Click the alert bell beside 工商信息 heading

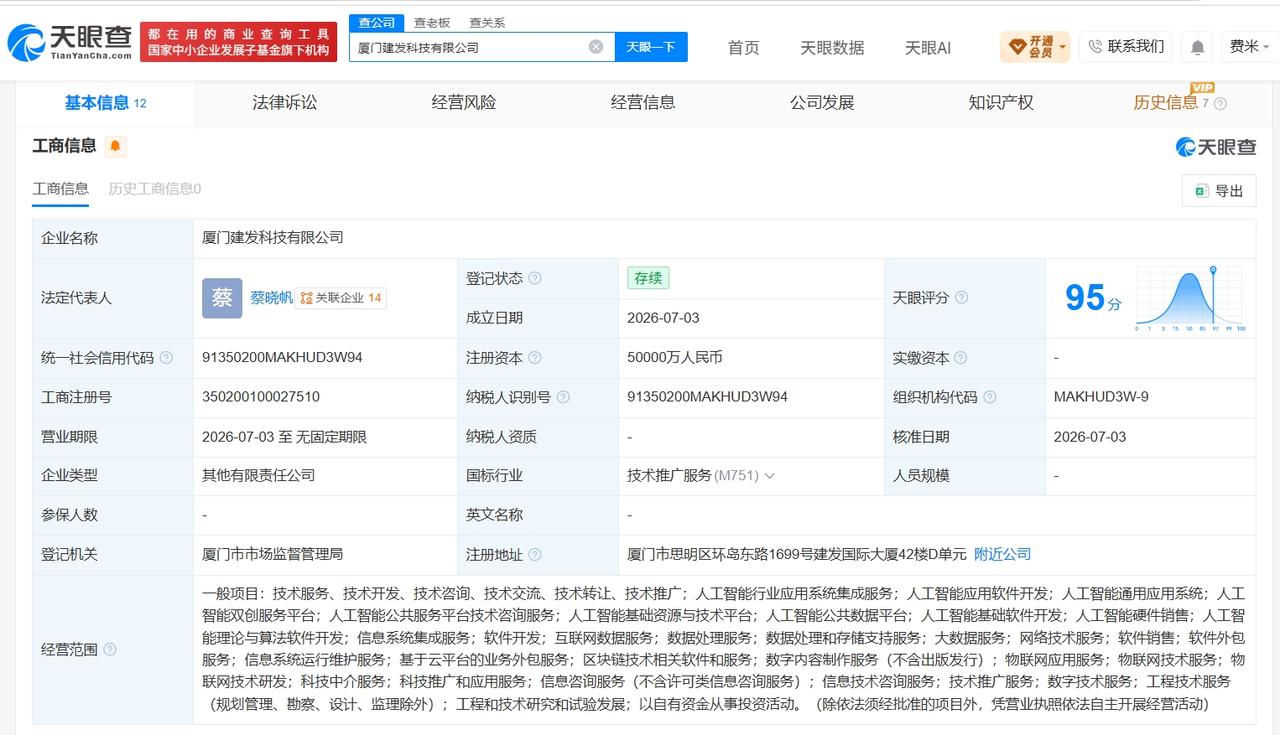115,147
